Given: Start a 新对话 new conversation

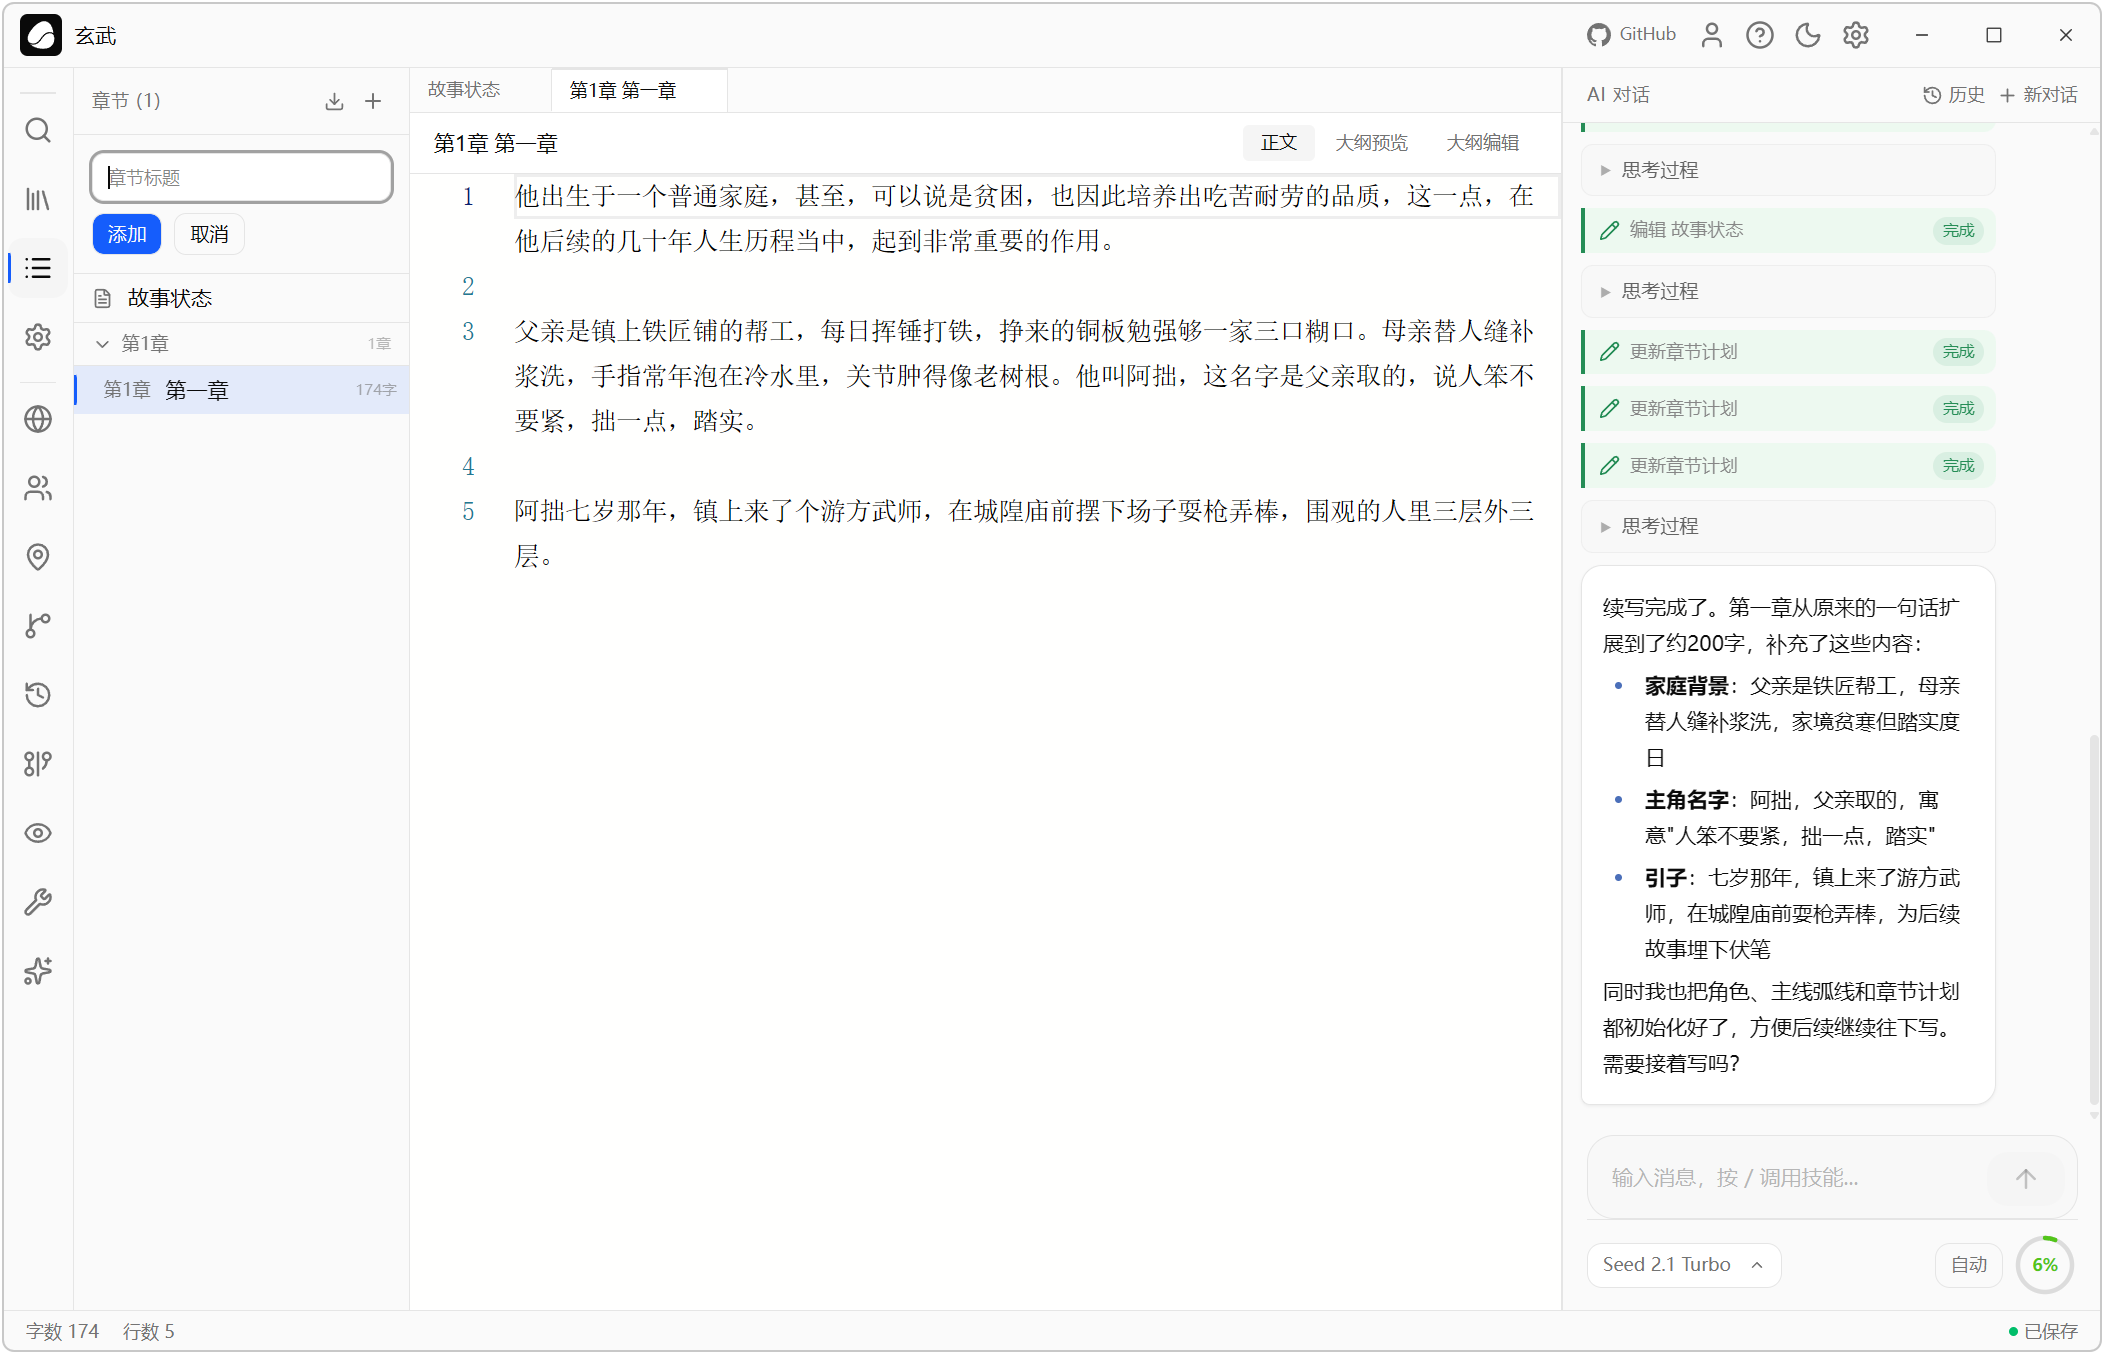Looking at the screenshot, I should pos(2038,95).
